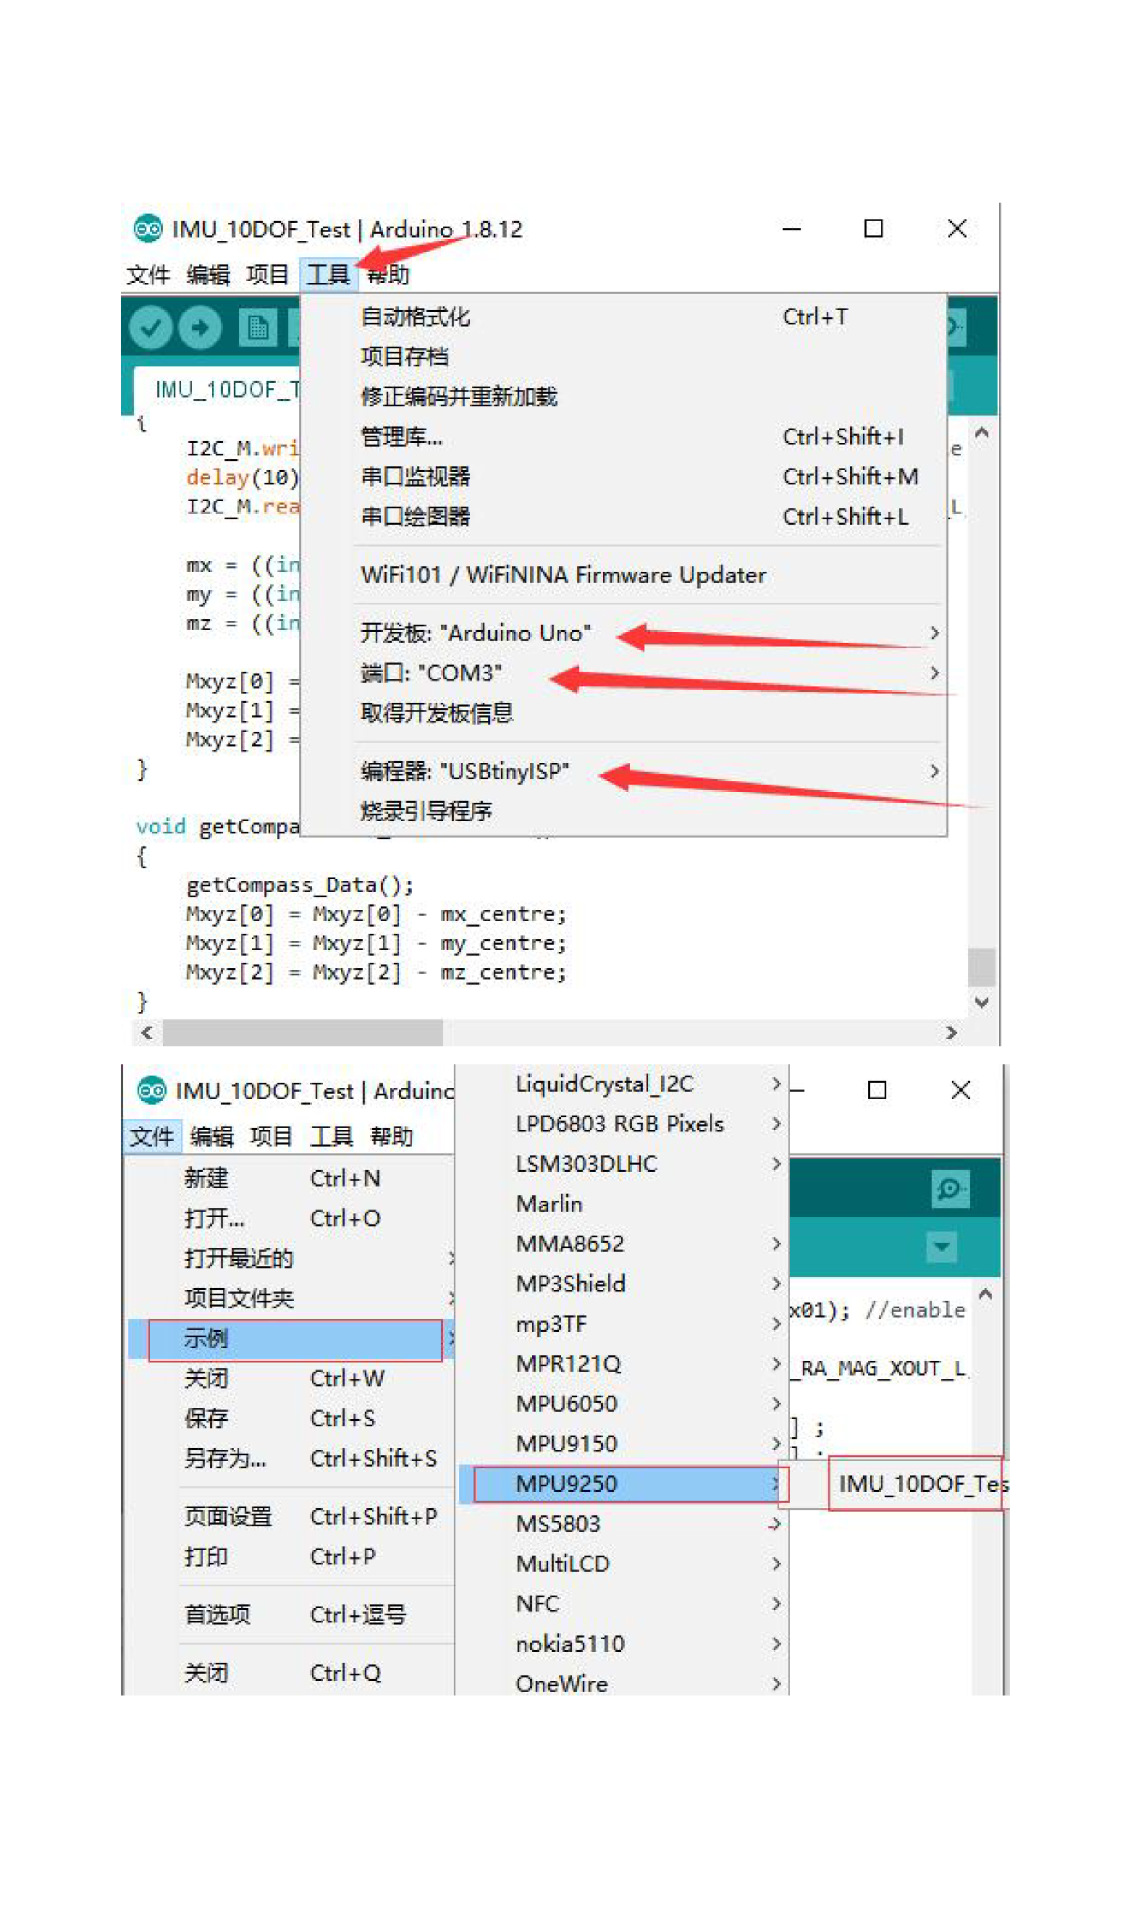Choose 打开... from the file menu
This screenshot has width=1128, height=1920.
coord(291,1218)
